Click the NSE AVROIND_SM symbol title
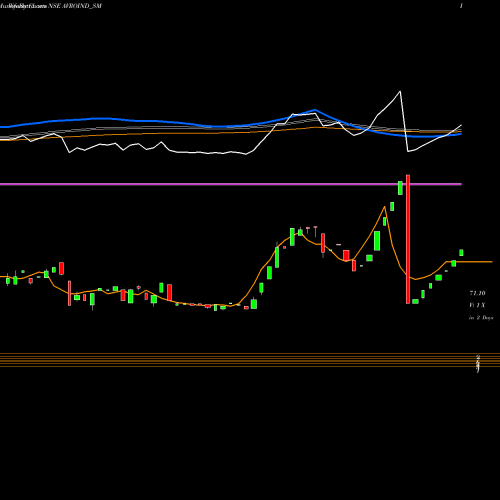This screenshot has width=500, height=500. (x=75, y=6)
